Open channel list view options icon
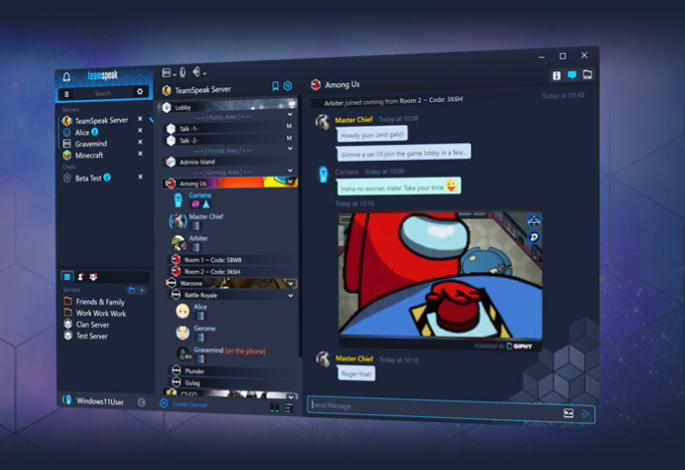 (x=288, y=408)
